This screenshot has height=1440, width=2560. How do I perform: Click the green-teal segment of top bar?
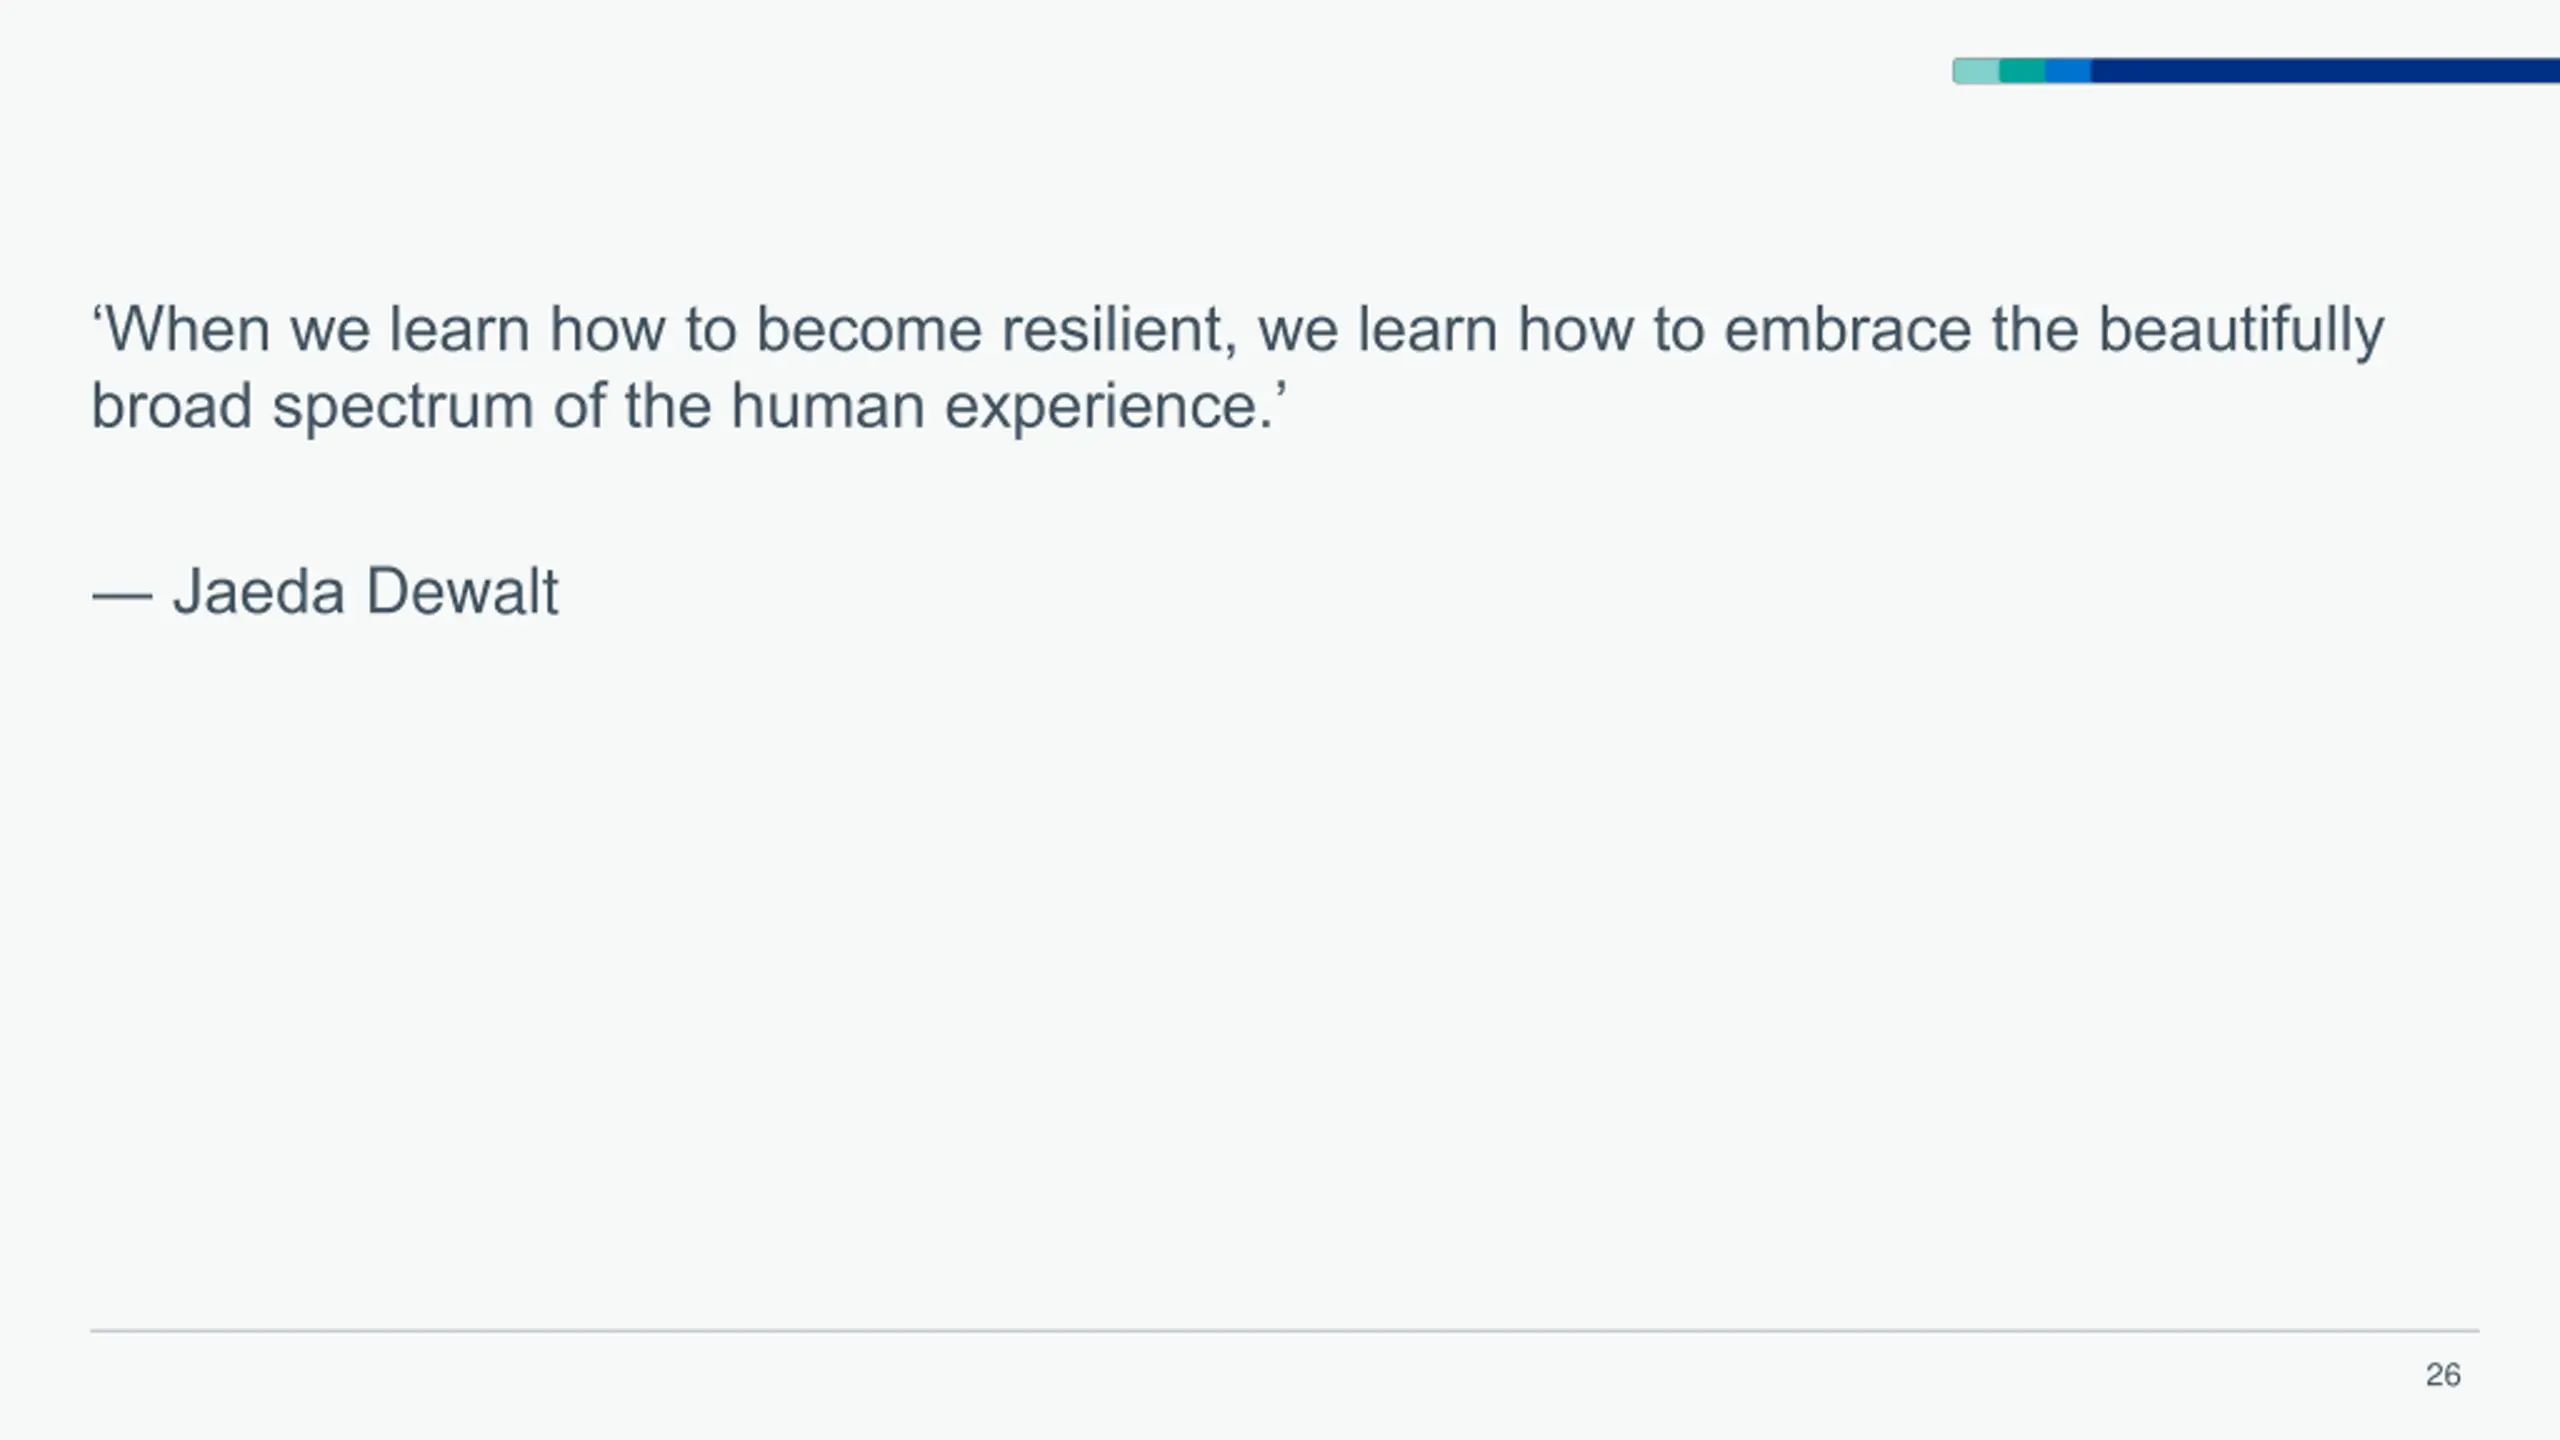[x=2022, y=71]
